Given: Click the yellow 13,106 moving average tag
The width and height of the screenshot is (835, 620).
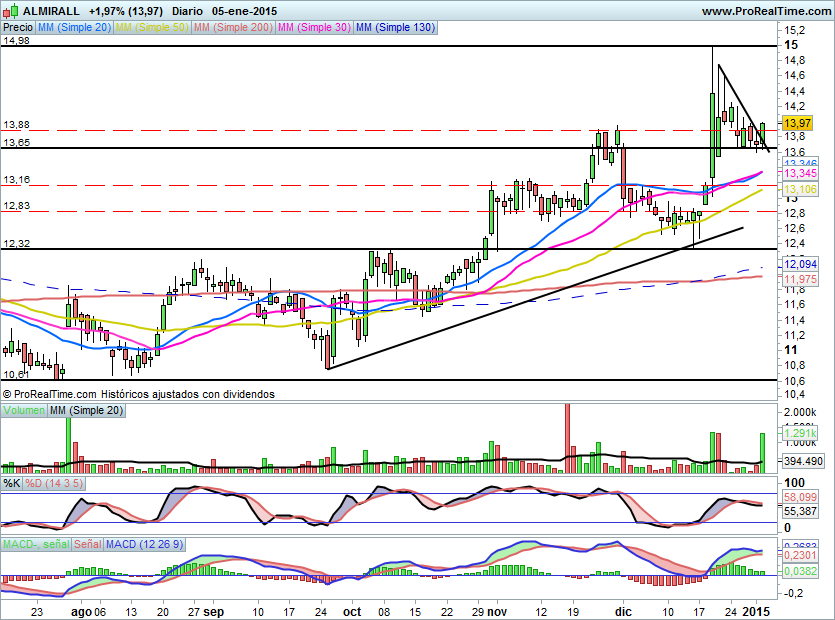Looking at the screenshot, I should (800, 189).
